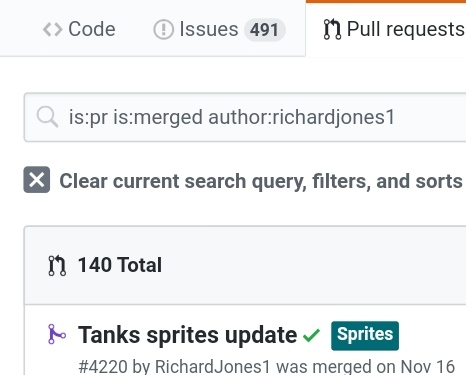Open the Code tab
The width and height of the screenshot is (466, 375).
click(x=79, y=29)
